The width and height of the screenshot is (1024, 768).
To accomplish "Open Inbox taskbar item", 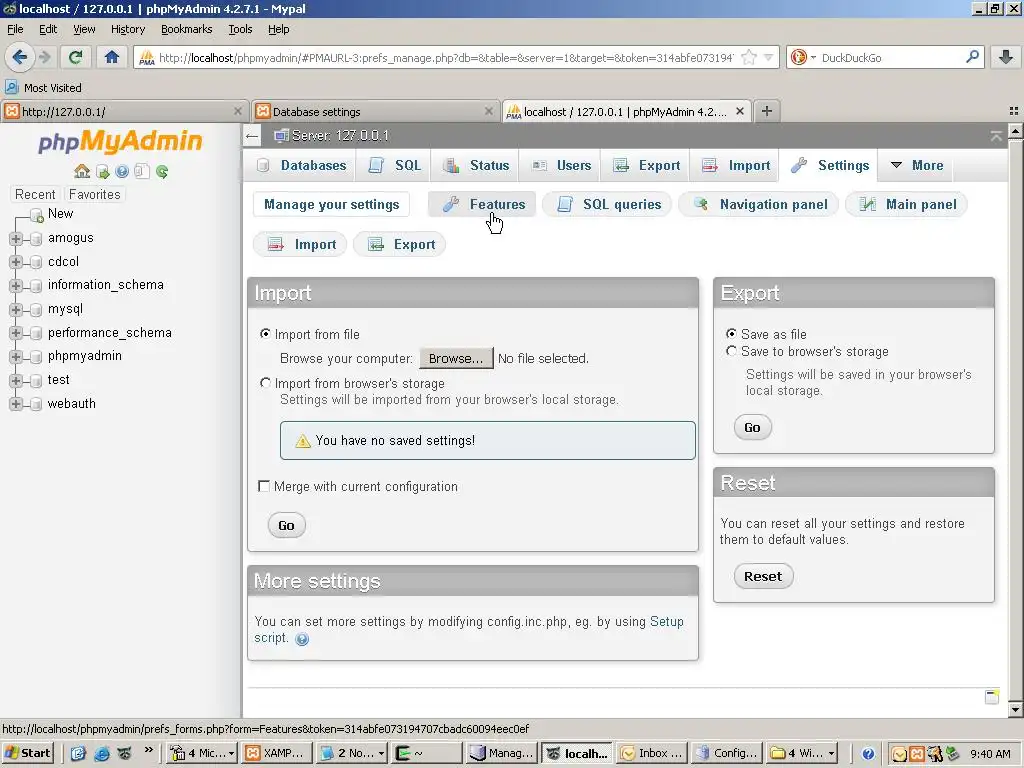I will click(x=650, y=753).
